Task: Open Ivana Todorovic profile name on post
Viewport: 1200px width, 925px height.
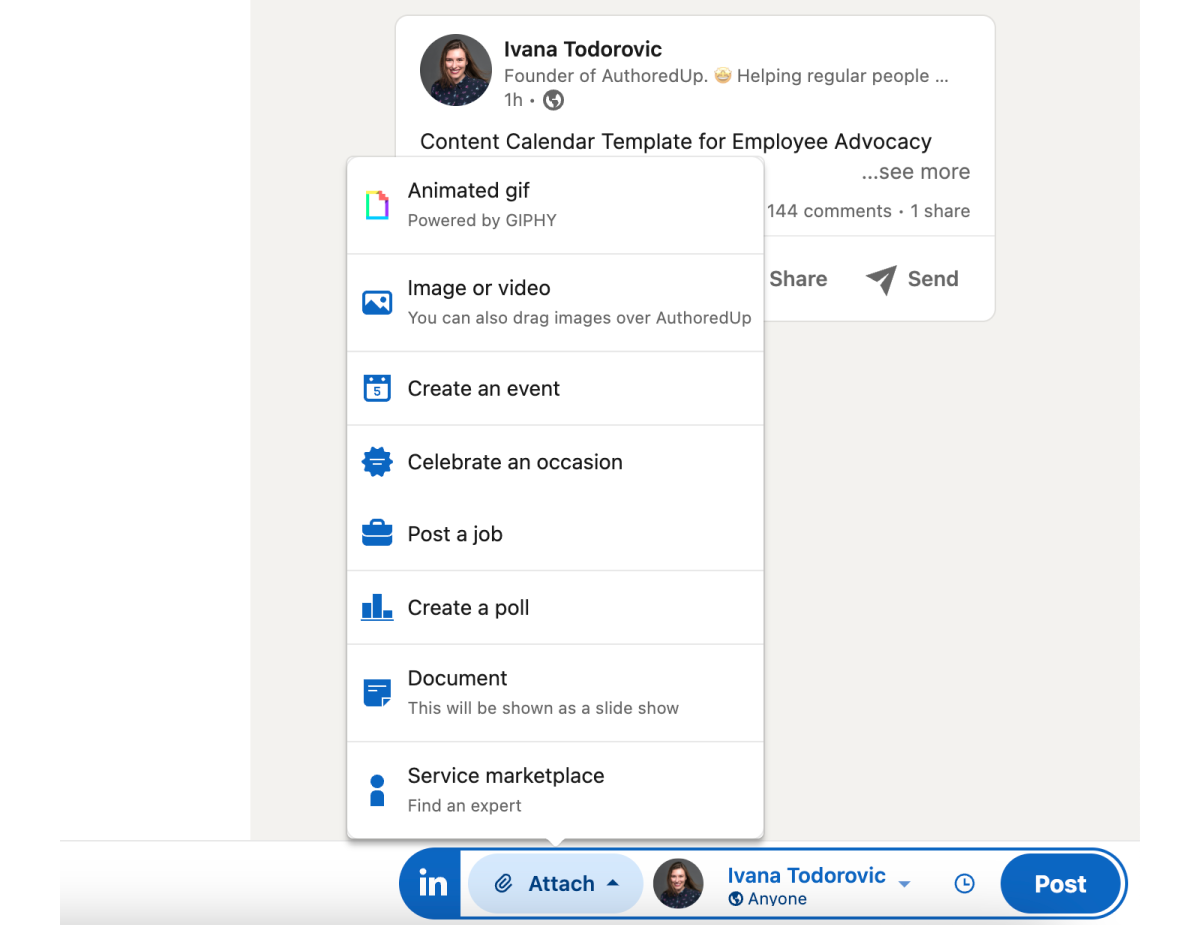Action: click(x=583, y=49)
